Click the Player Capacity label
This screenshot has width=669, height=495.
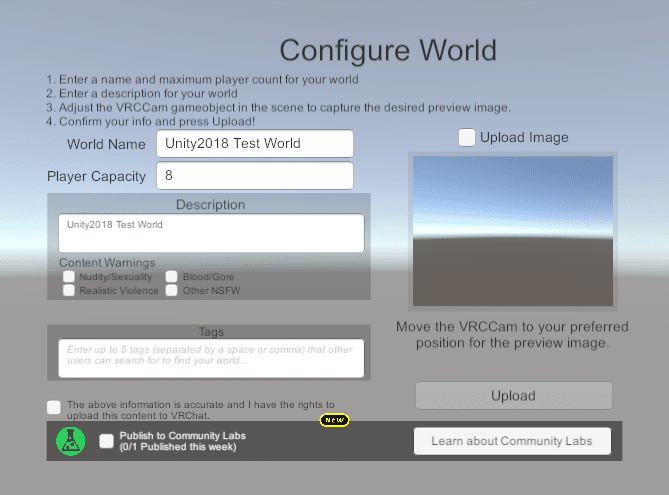pyautogui.click(x=96, y=176)
